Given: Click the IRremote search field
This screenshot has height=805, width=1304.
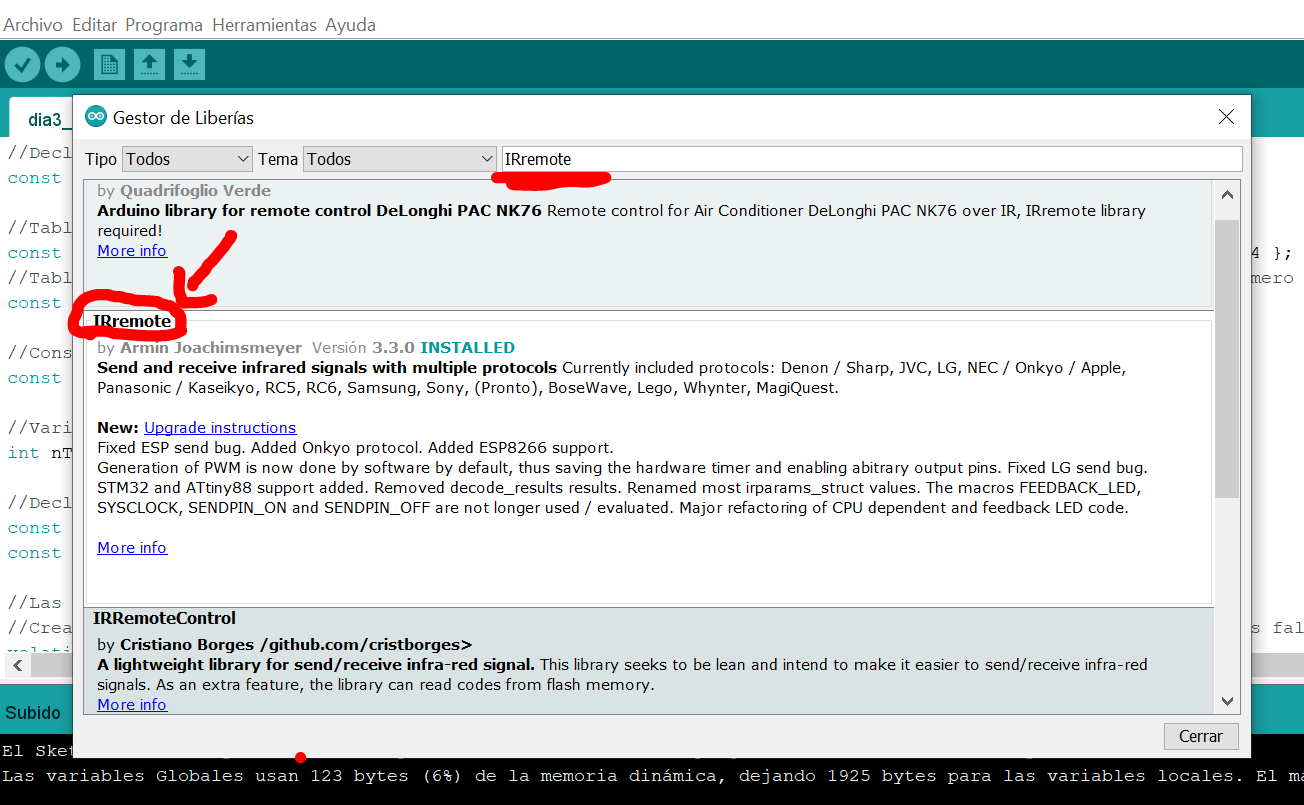Looking at the screenshot, I should pos(872,159).
